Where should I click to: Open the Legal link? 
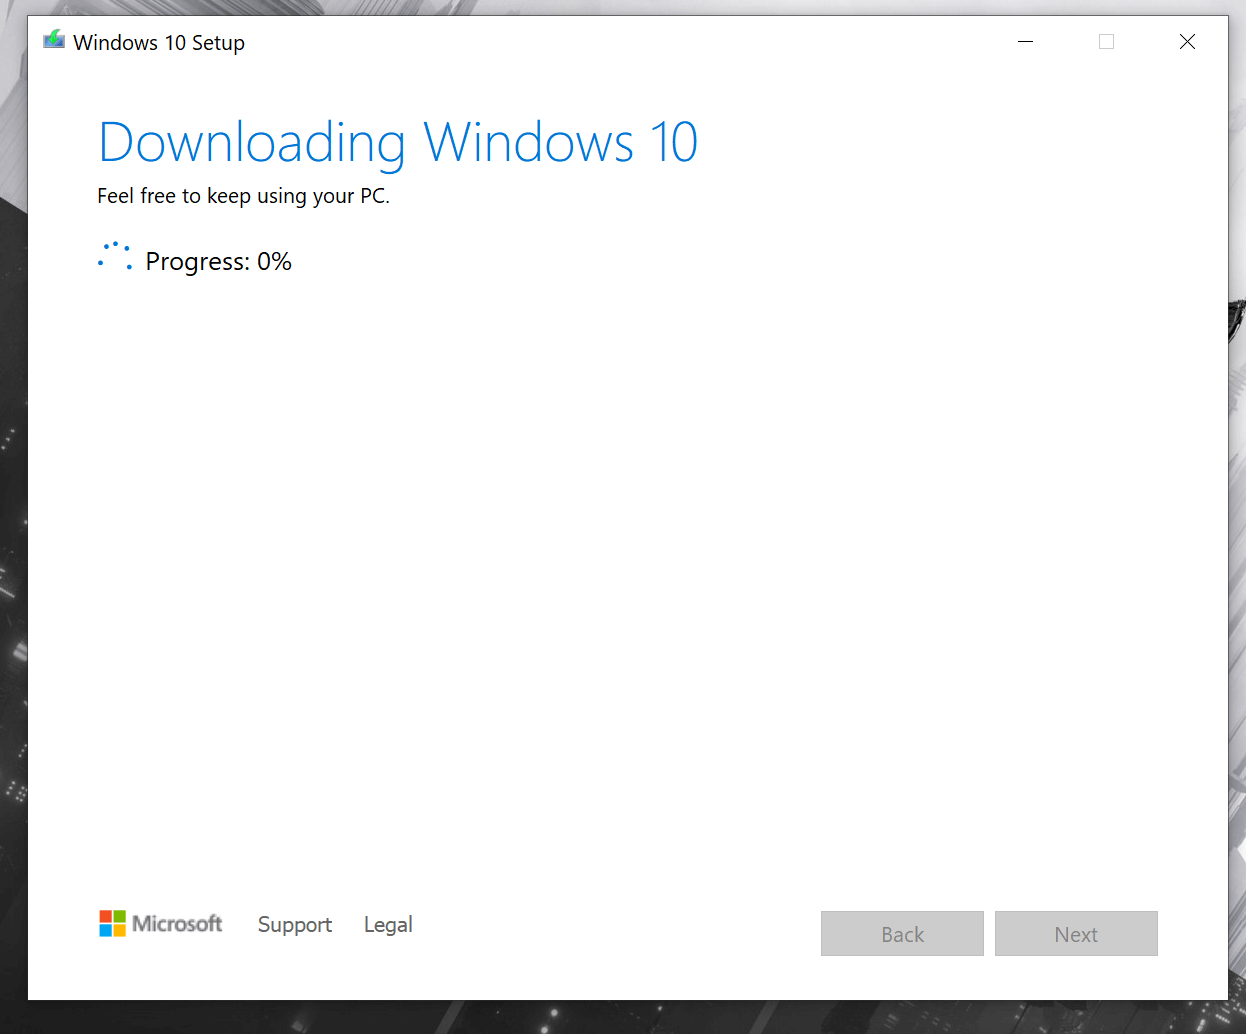coord(388,925)
